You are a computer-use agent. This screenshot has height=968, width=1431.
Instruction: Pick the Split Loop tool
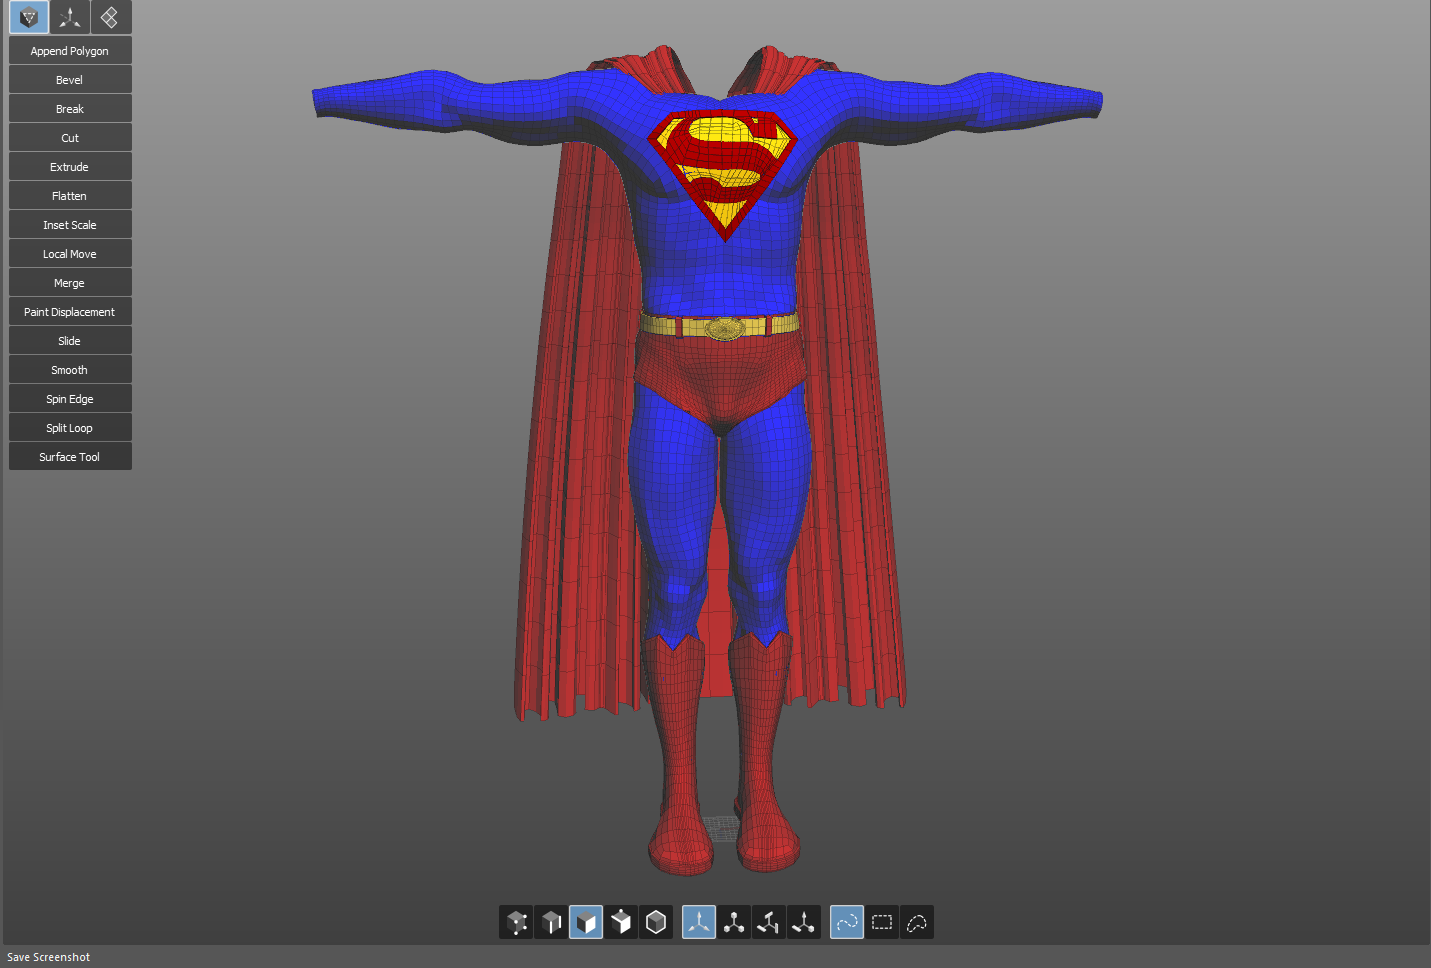(x=70, y=428)
